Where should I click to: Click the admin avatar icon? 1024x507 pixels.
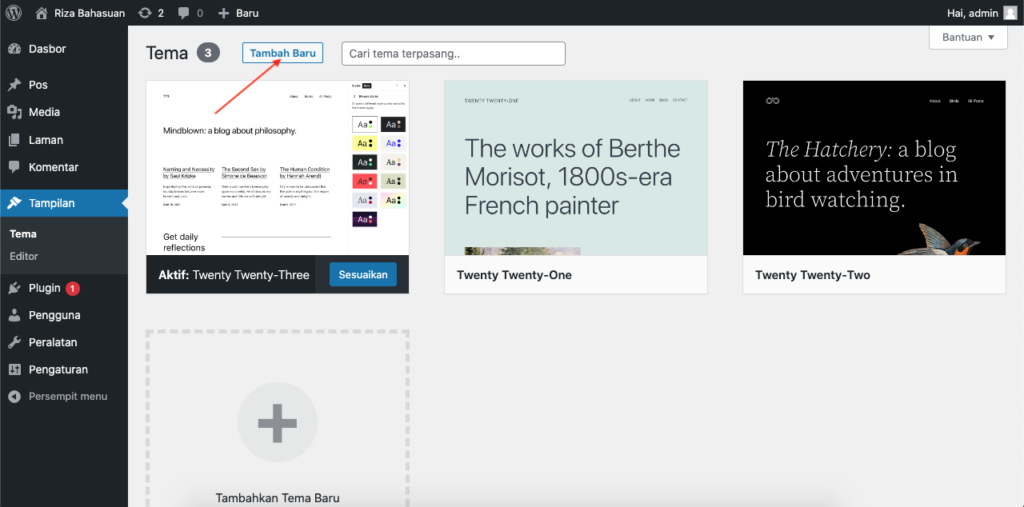pyautogui.click(x=1010, y=12)
